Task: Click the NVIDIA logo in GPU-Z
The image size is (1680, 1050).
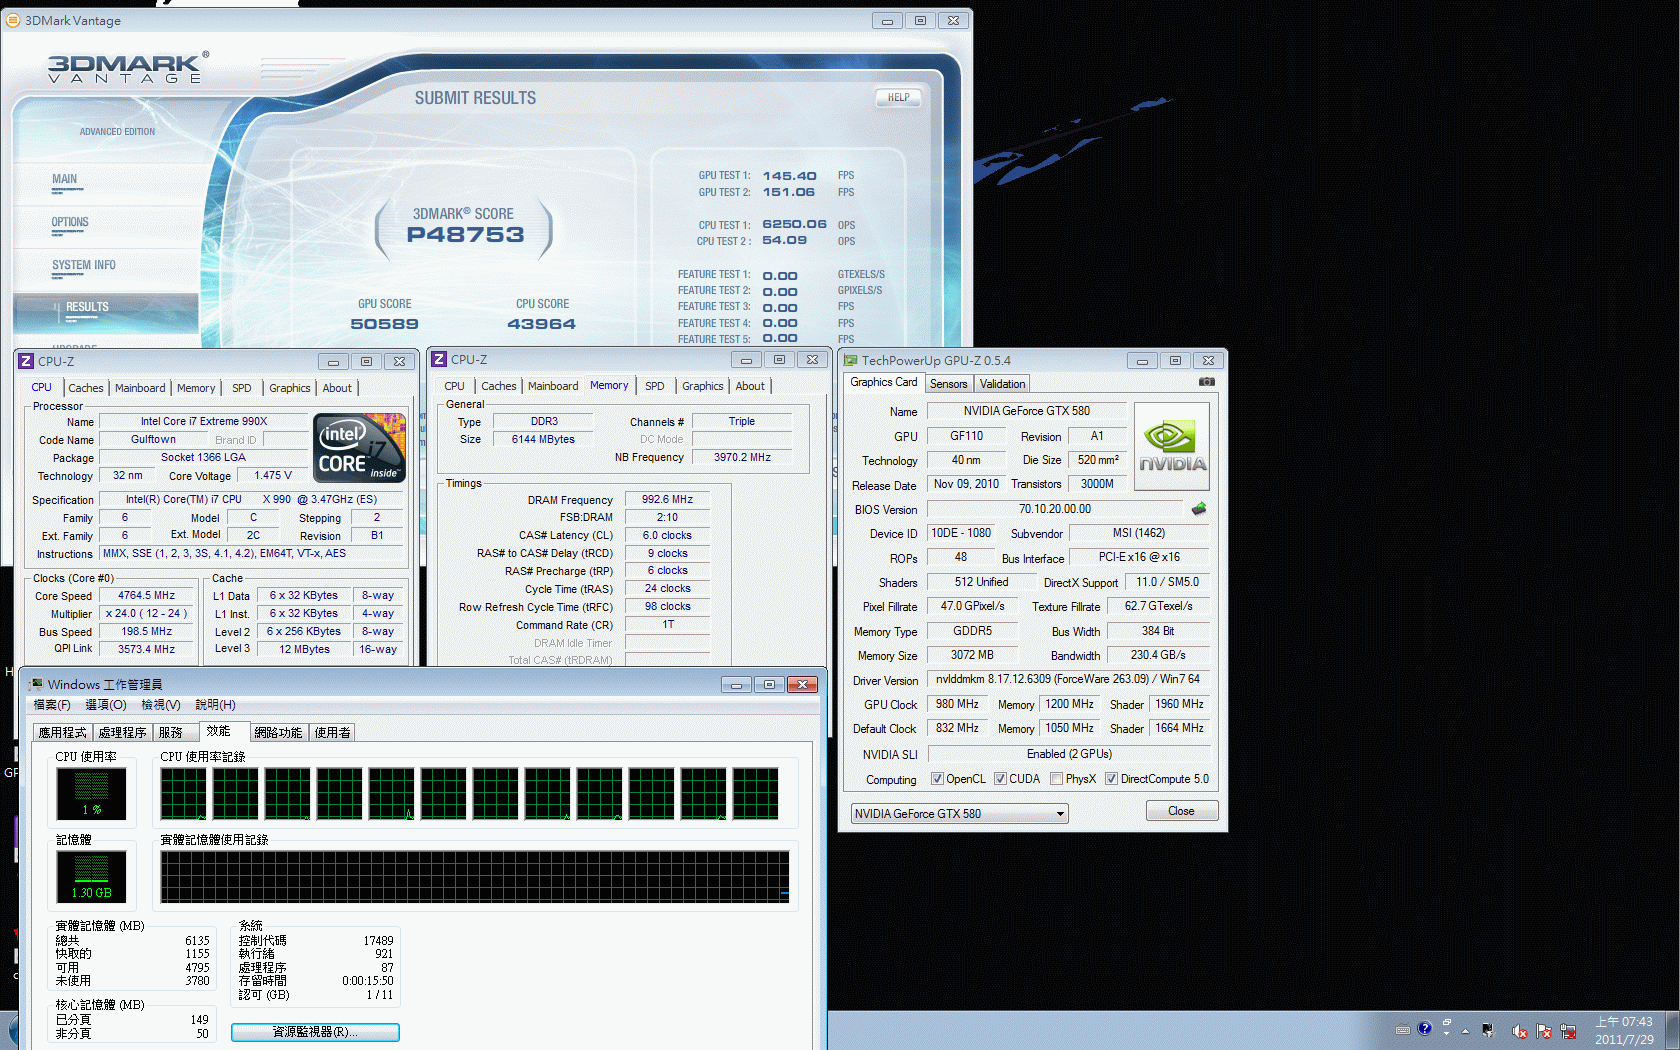Action: point(1172,447)
